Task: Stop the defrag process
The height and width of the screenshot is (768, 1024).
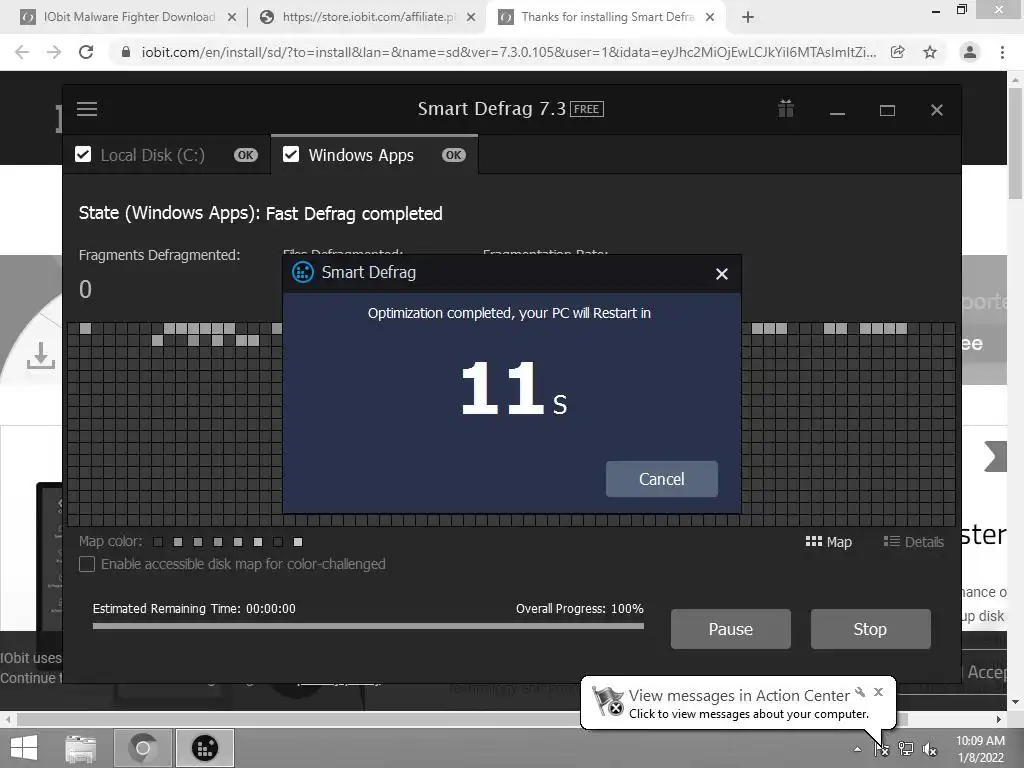Action: pos(871,629)
